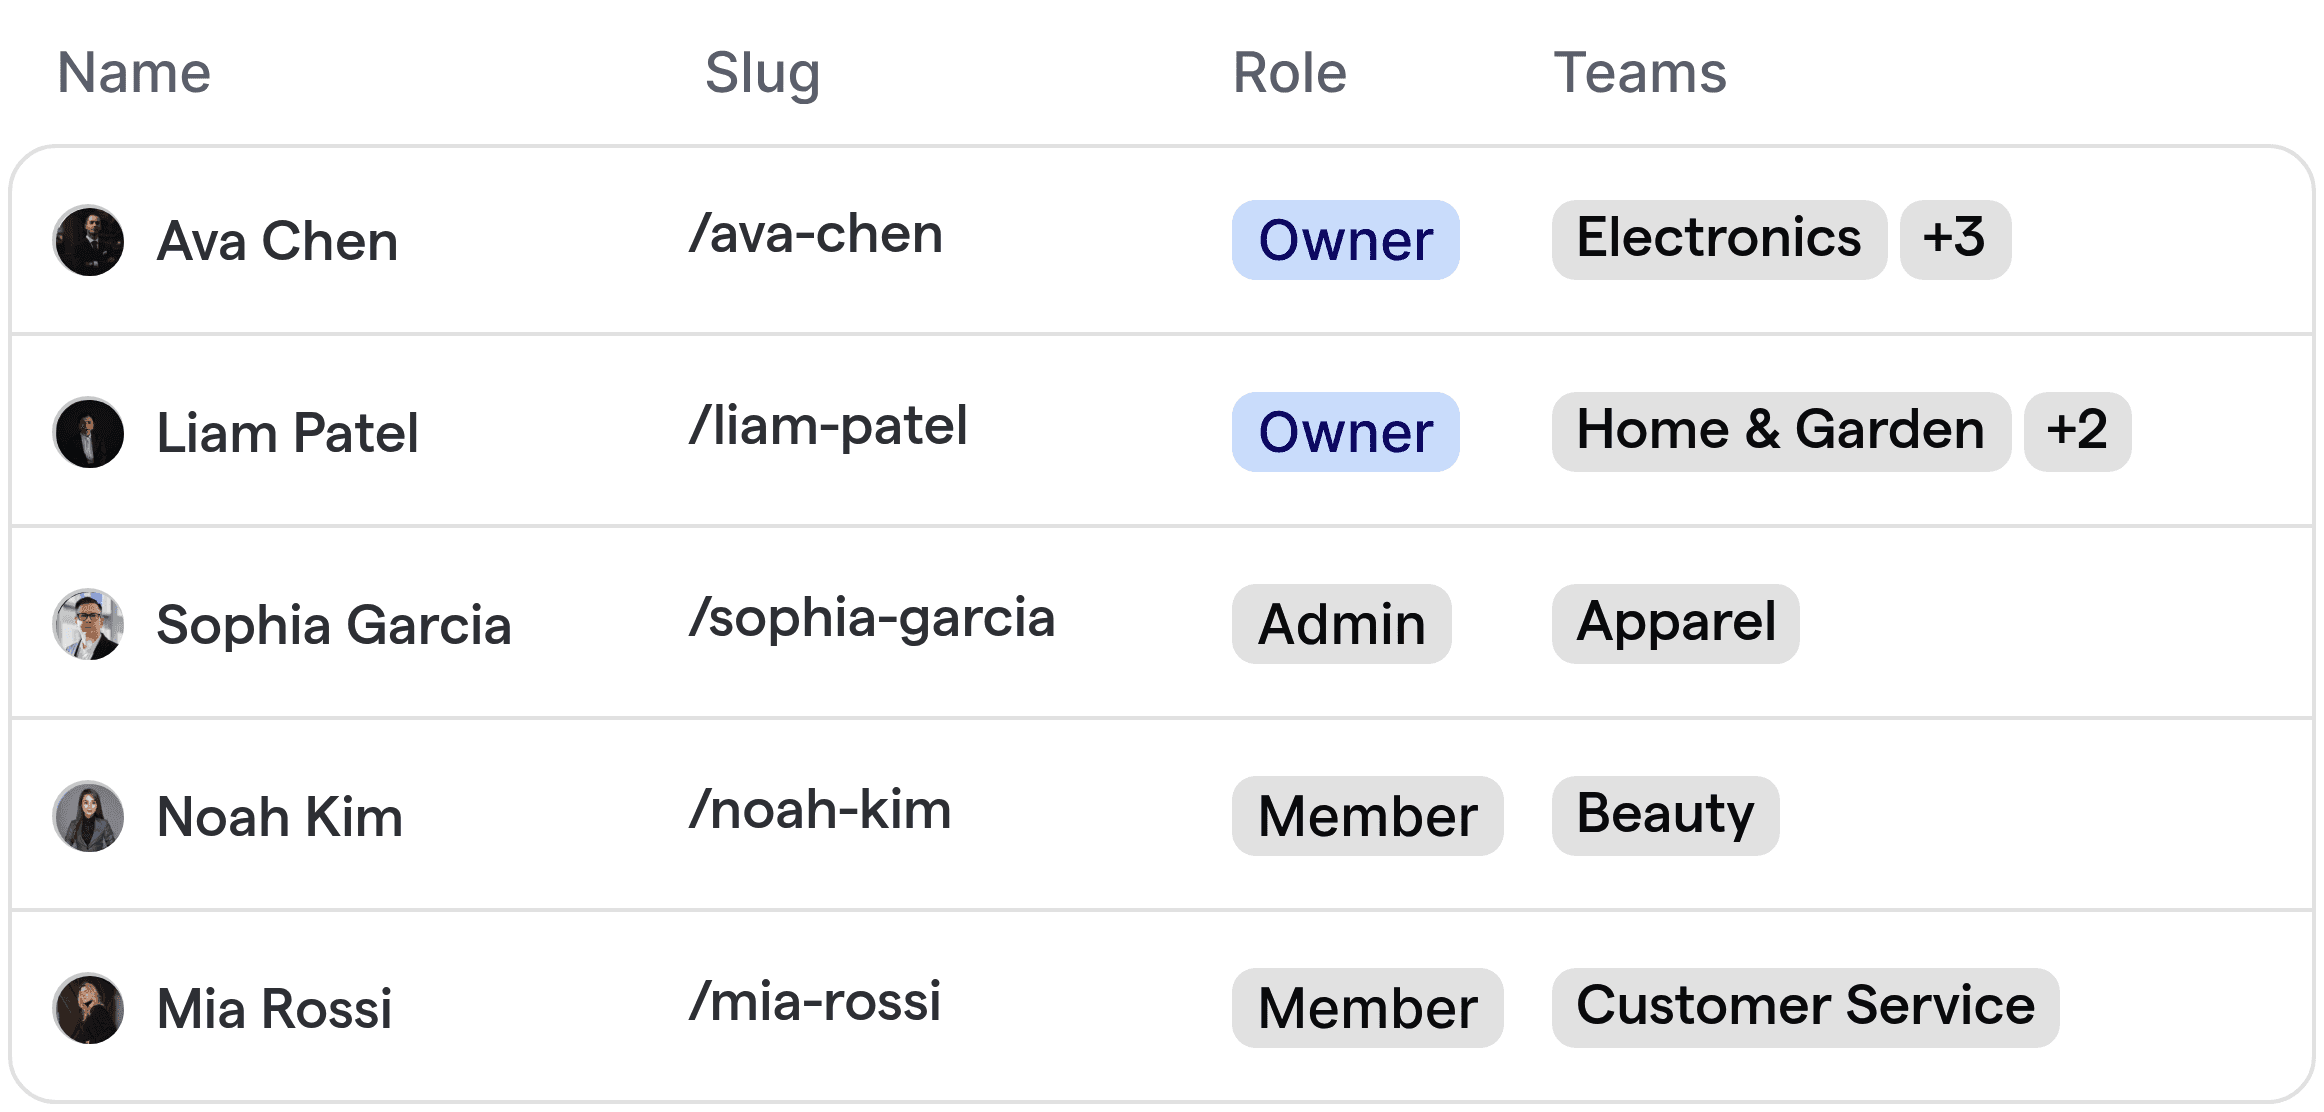Click Liam Patel's profile avatar

click(89, 432)
